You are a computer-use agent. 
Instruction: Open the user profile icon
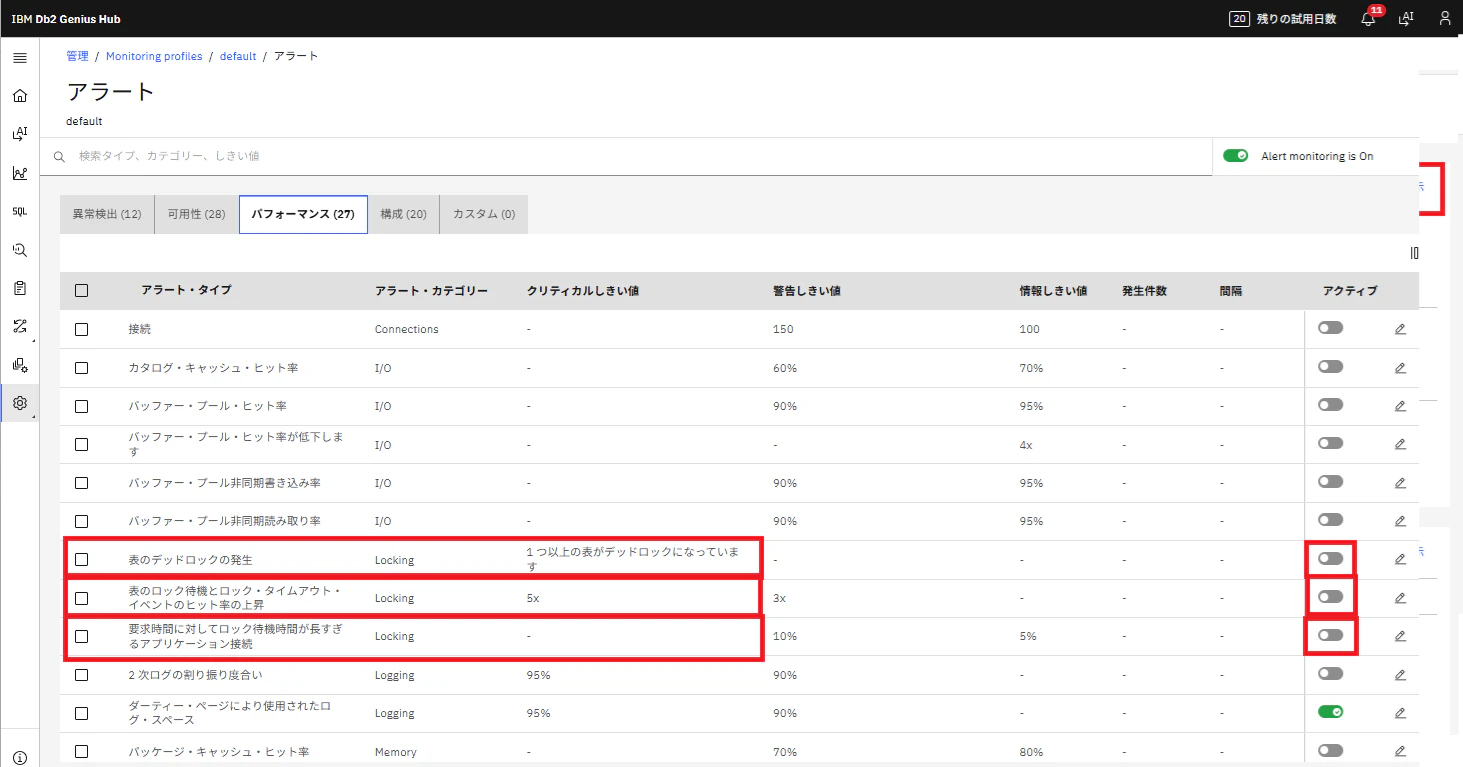pyautogui.click(x=1444, y=18)
